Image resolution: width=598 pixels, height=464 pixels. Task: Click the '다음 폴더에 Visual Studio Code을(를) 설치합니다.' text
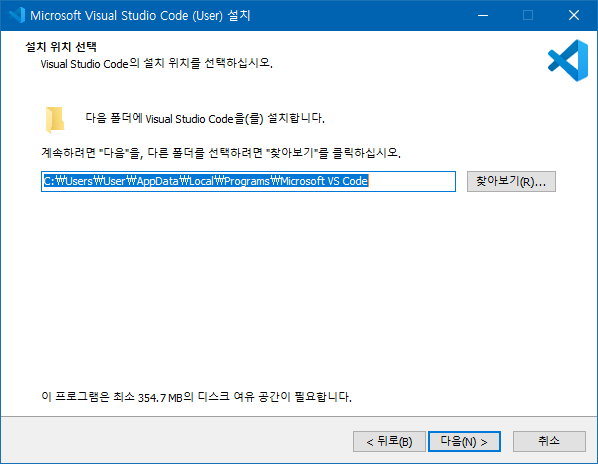coord(205,118)
